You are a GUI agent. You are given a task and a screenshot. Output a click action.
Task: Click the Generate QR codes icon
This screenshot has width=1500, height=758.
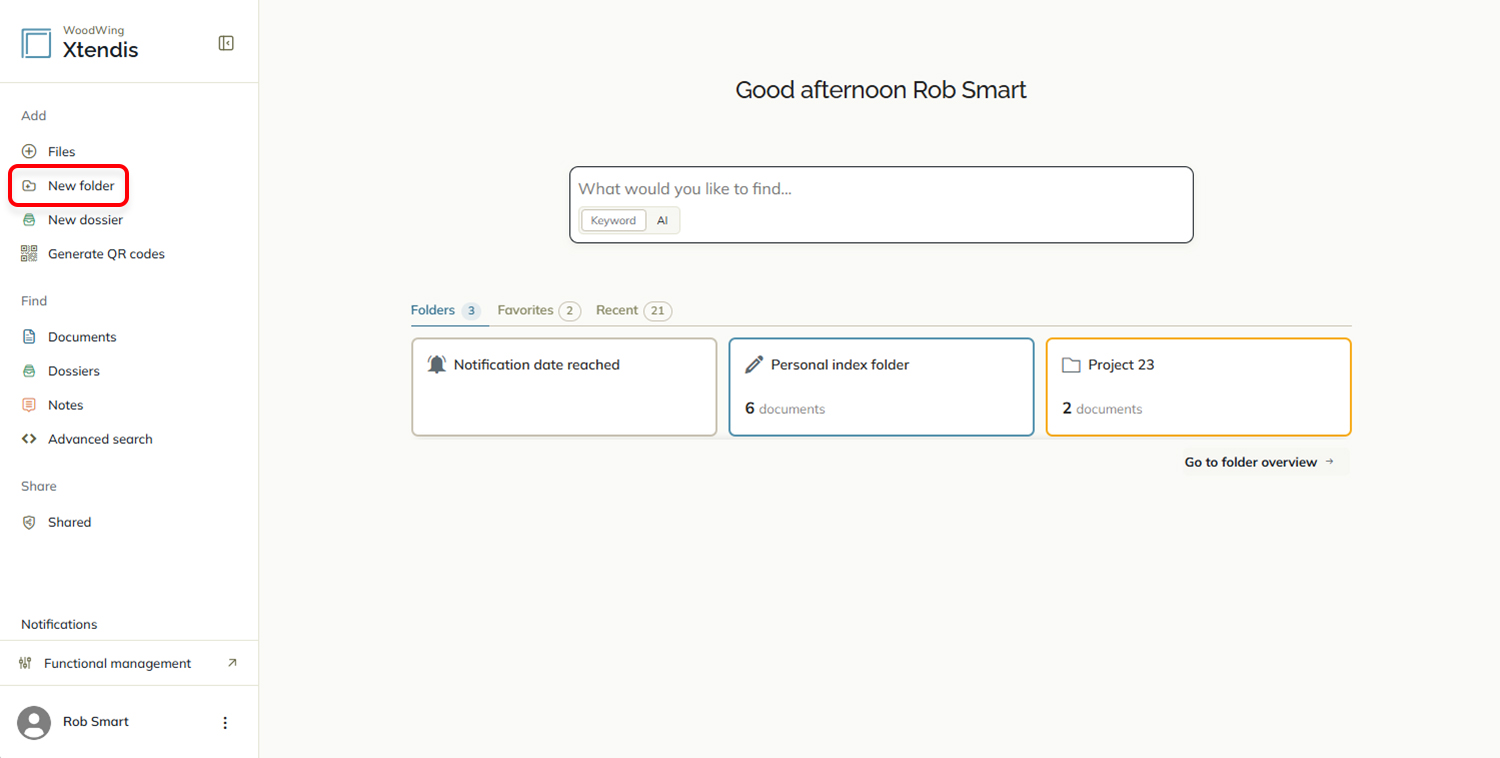(29, 254)
